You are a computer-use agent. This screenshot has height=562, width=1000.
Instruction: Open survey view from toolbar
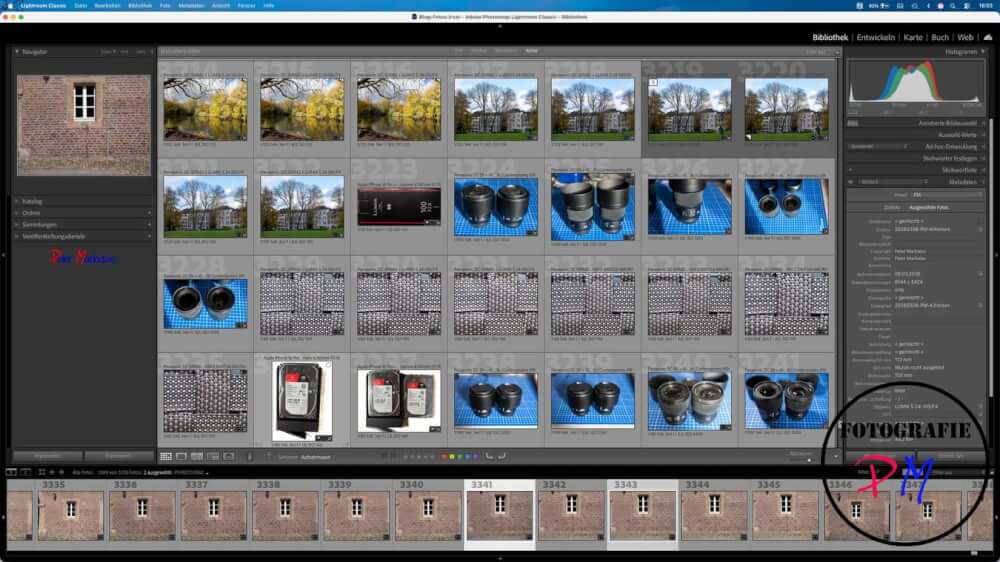point(212,456)
